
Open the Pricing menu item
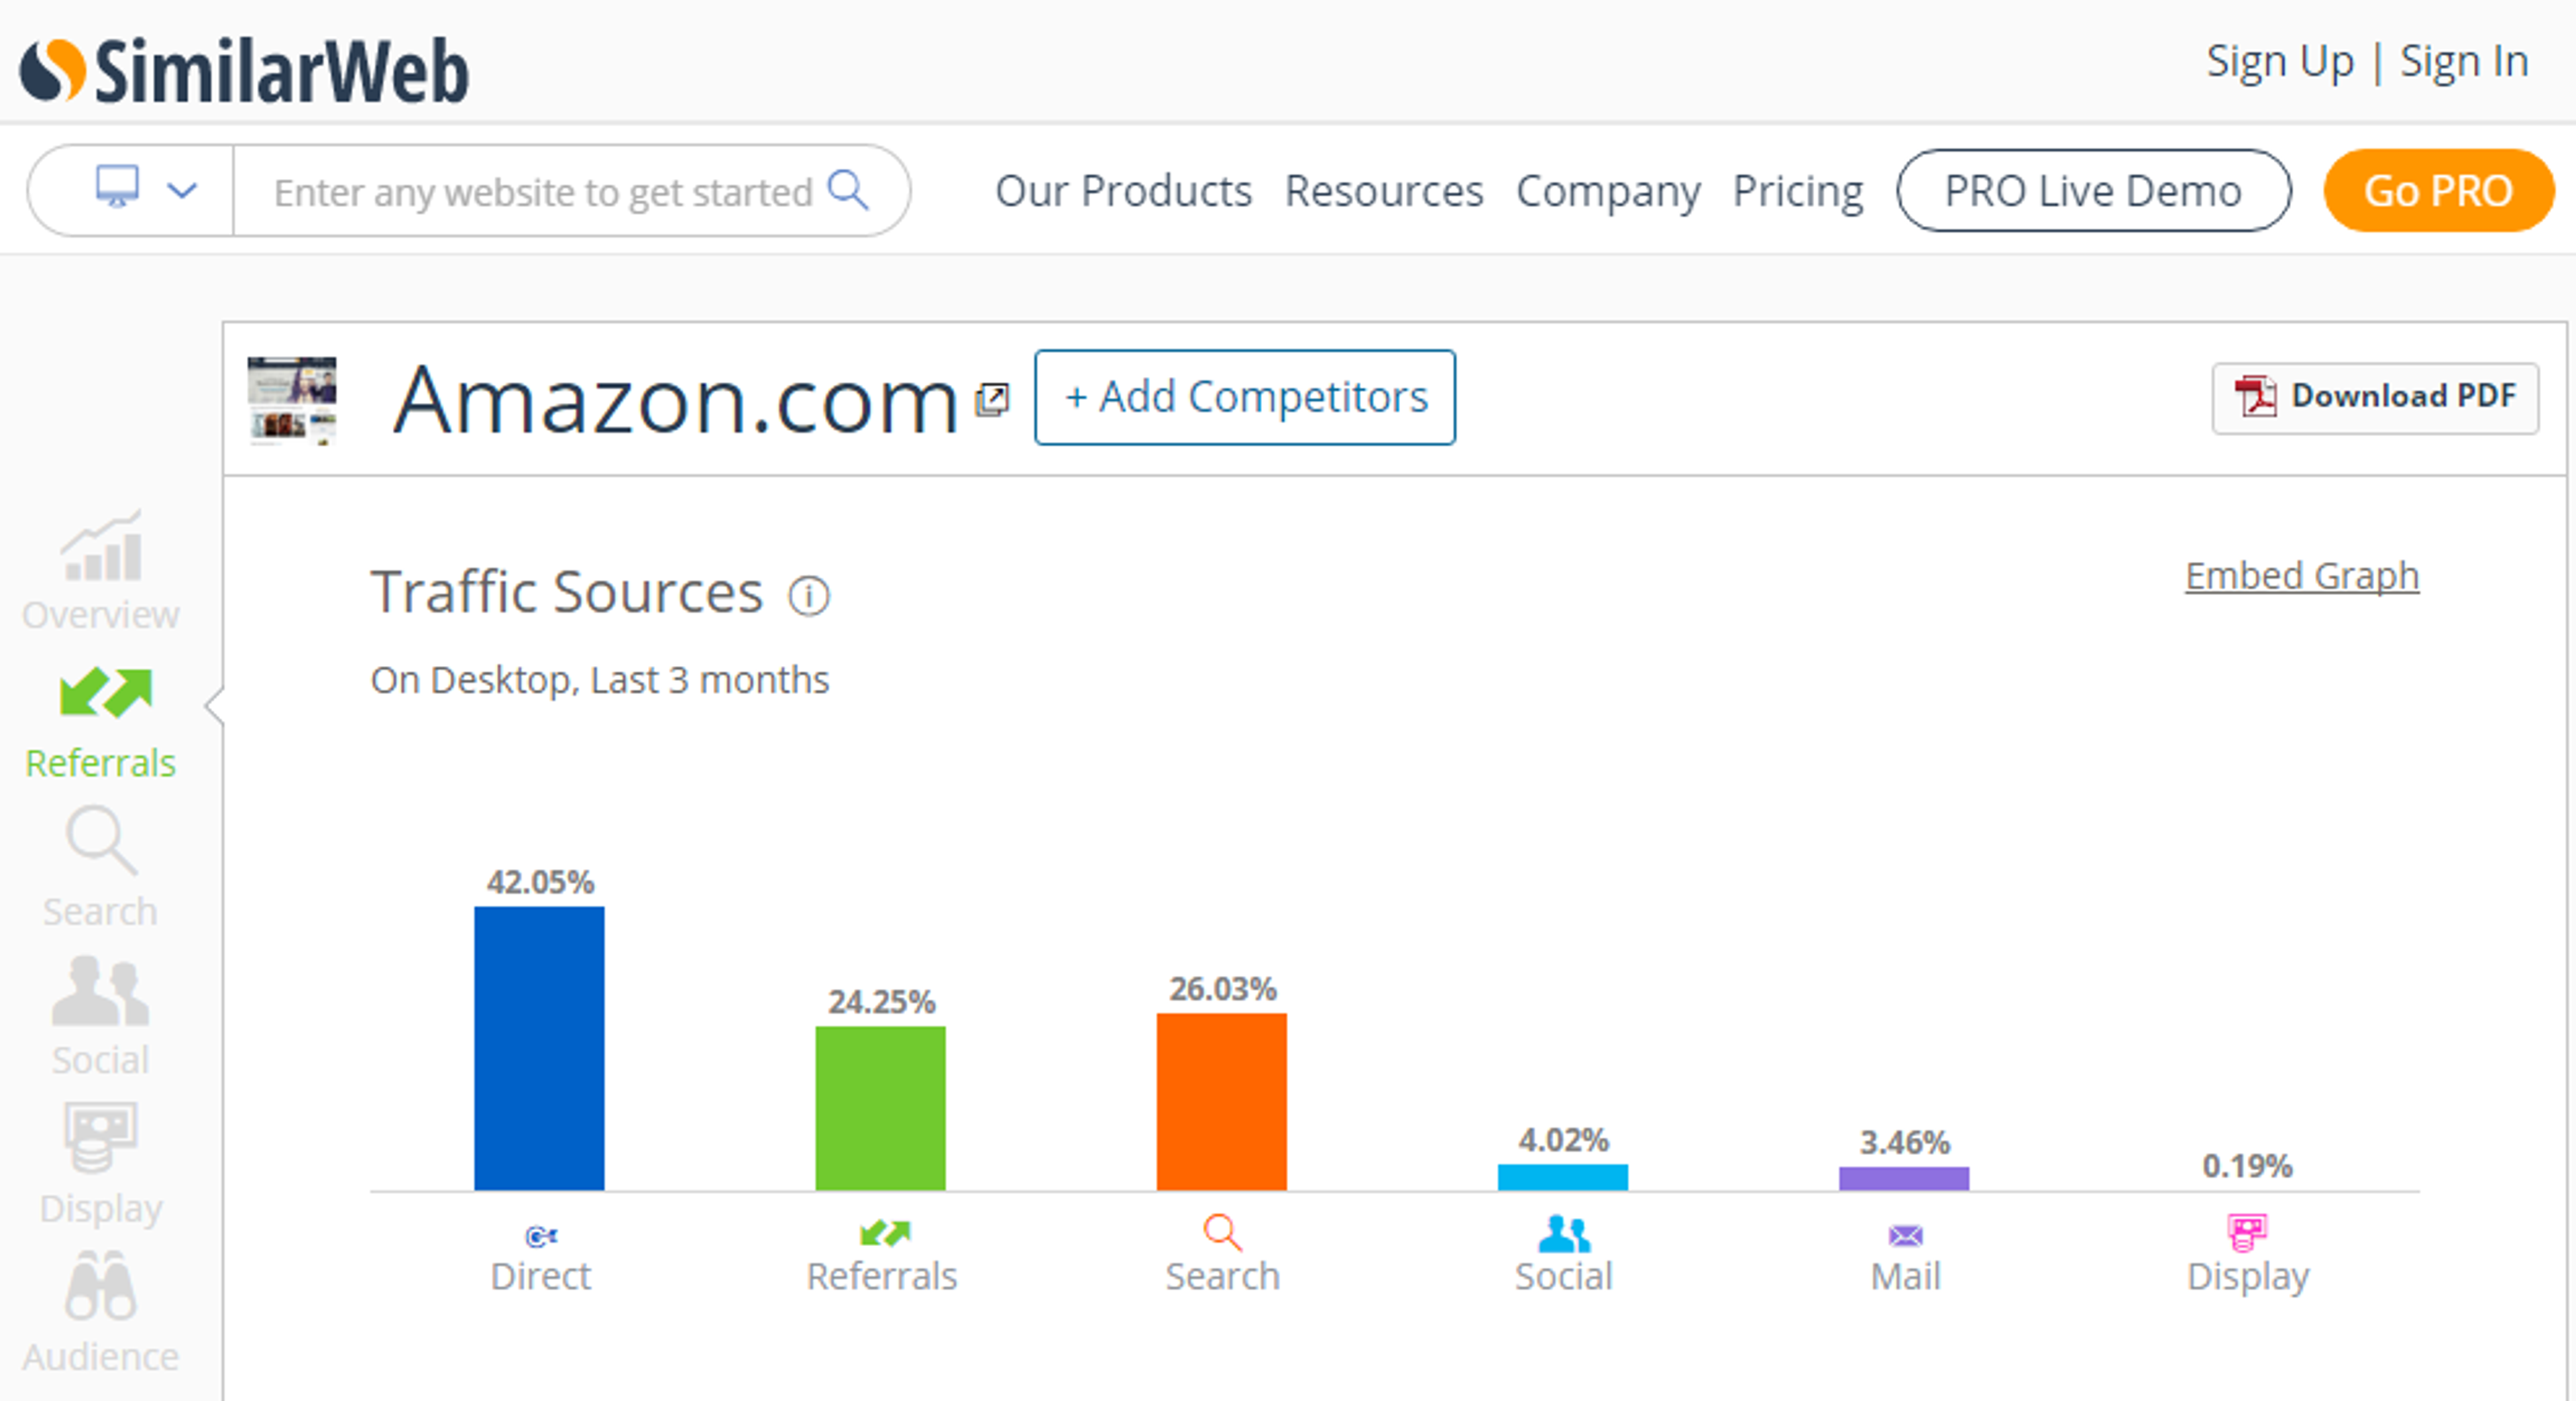click(x=1797, y=191)
